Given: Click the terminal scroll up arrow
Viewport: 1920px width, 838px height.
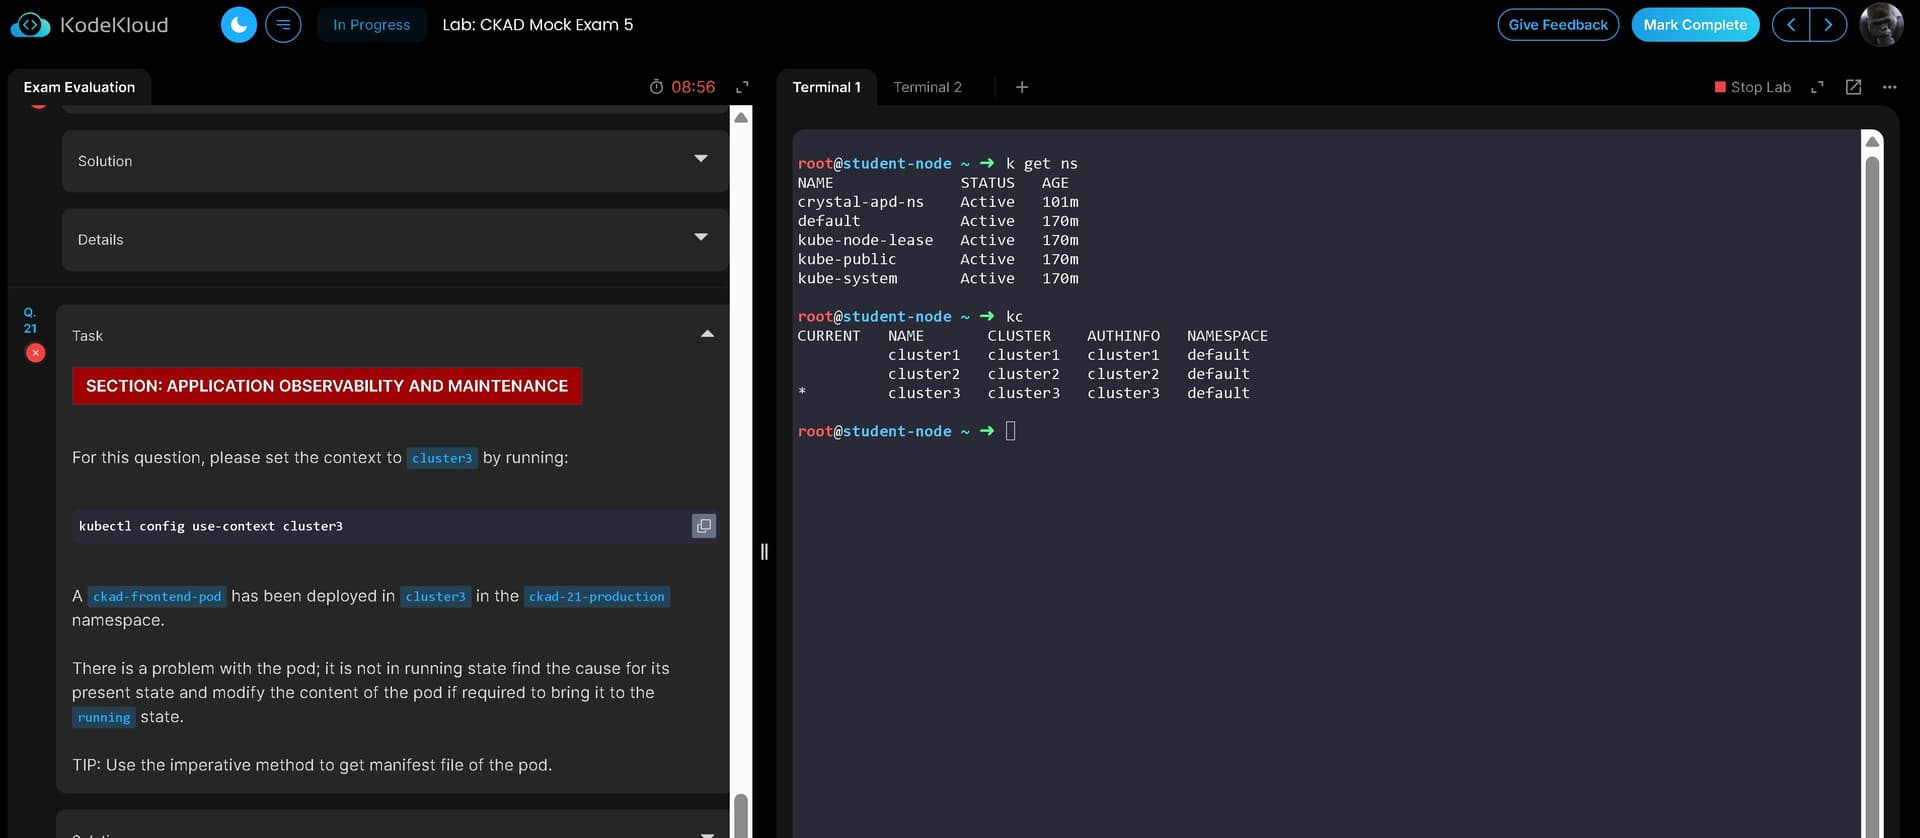Looking at the screenshot, I should coord(1872,142).
